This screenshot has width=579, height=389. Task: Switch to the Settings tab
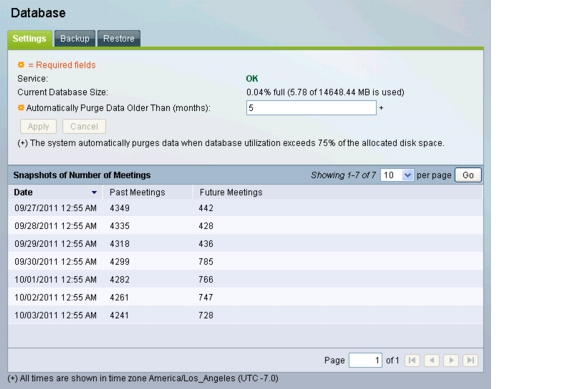[x=30, y=39]
